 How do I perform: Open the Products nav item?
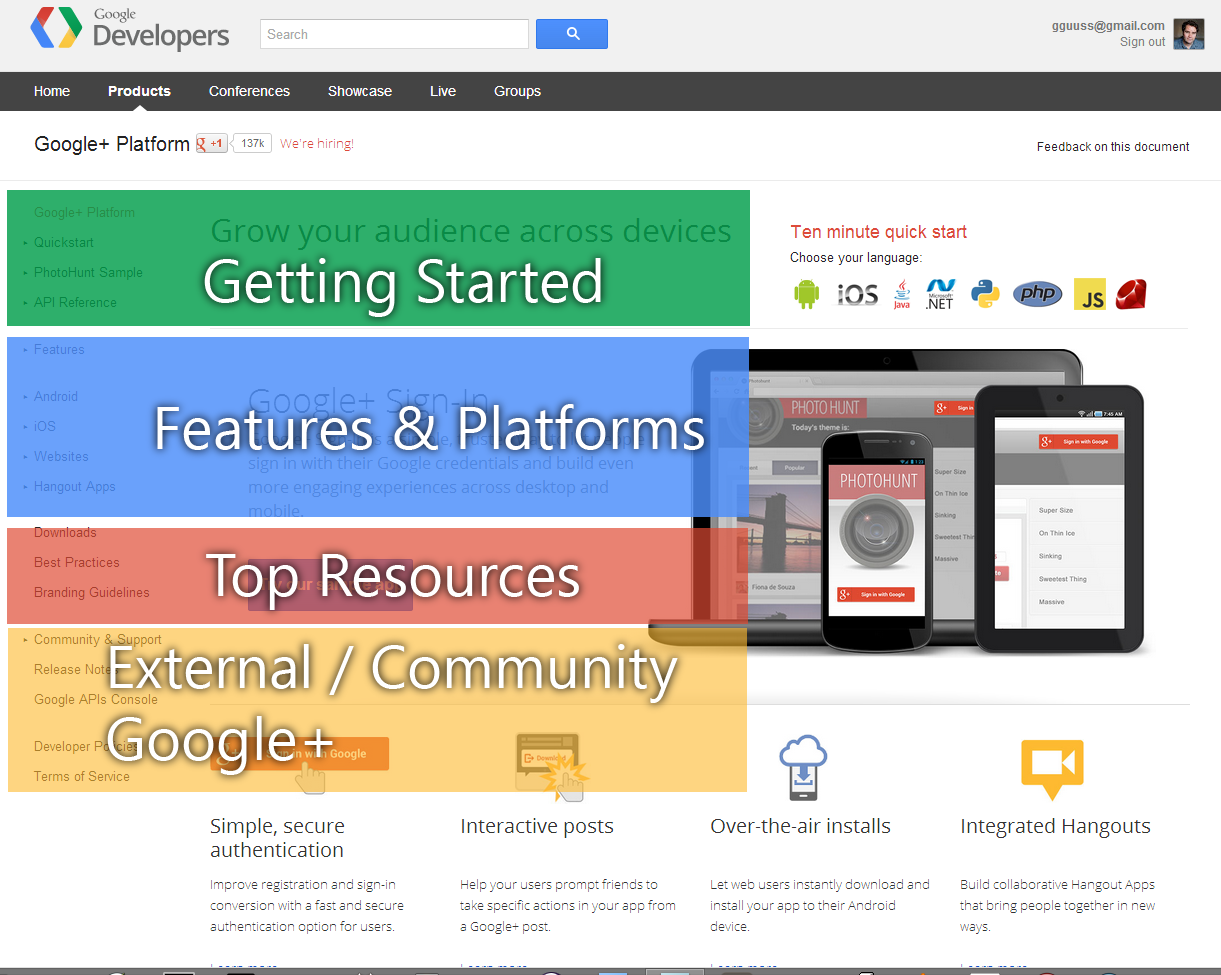click(x=139, y=91)
